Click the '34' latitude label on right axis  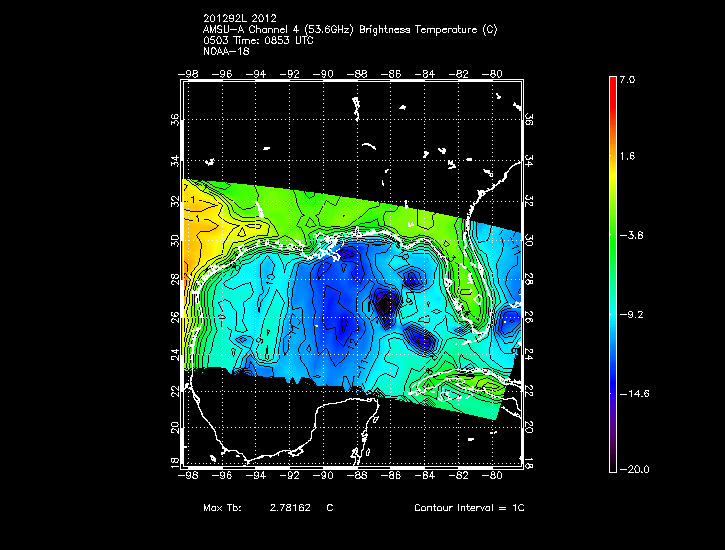point(529,161)
